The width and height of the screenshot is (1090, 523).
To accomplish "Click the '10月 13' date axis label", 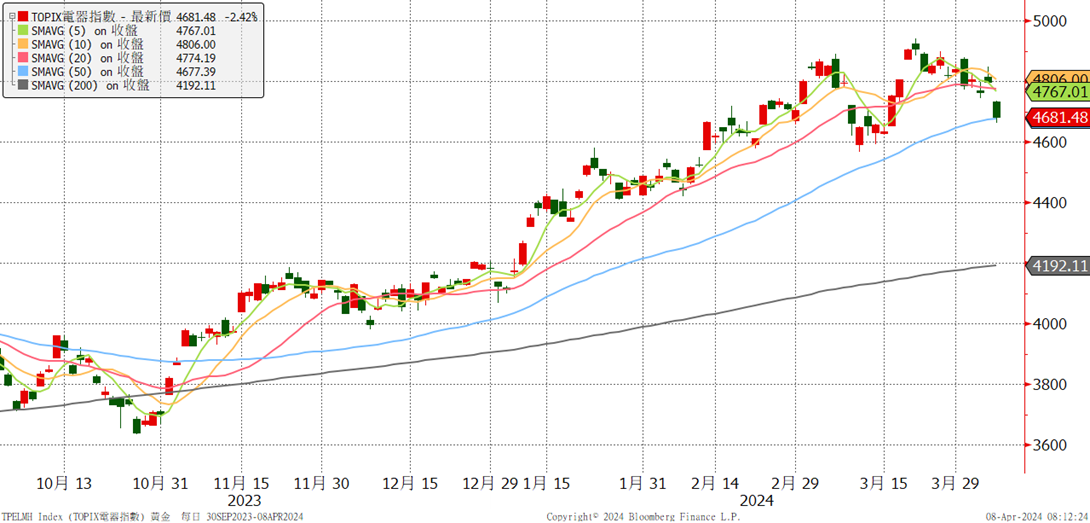I will (63, 485).
